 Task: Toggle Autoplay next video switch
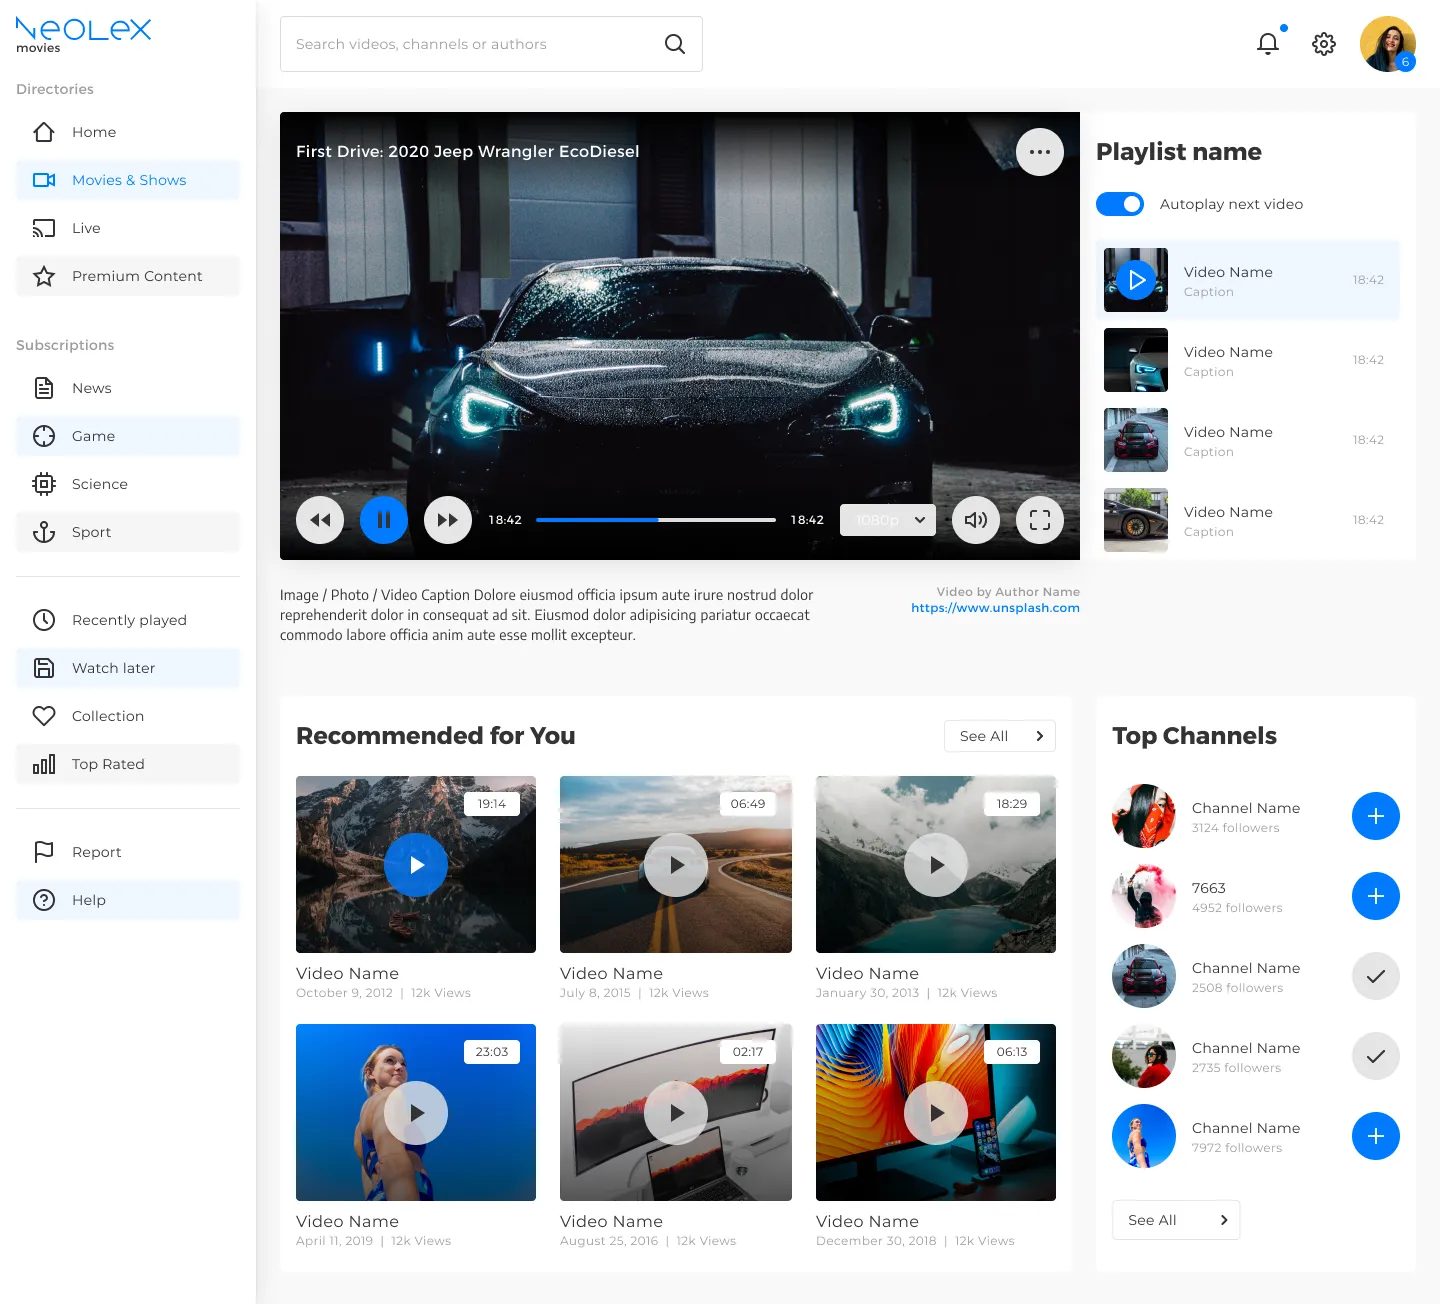1120,204
